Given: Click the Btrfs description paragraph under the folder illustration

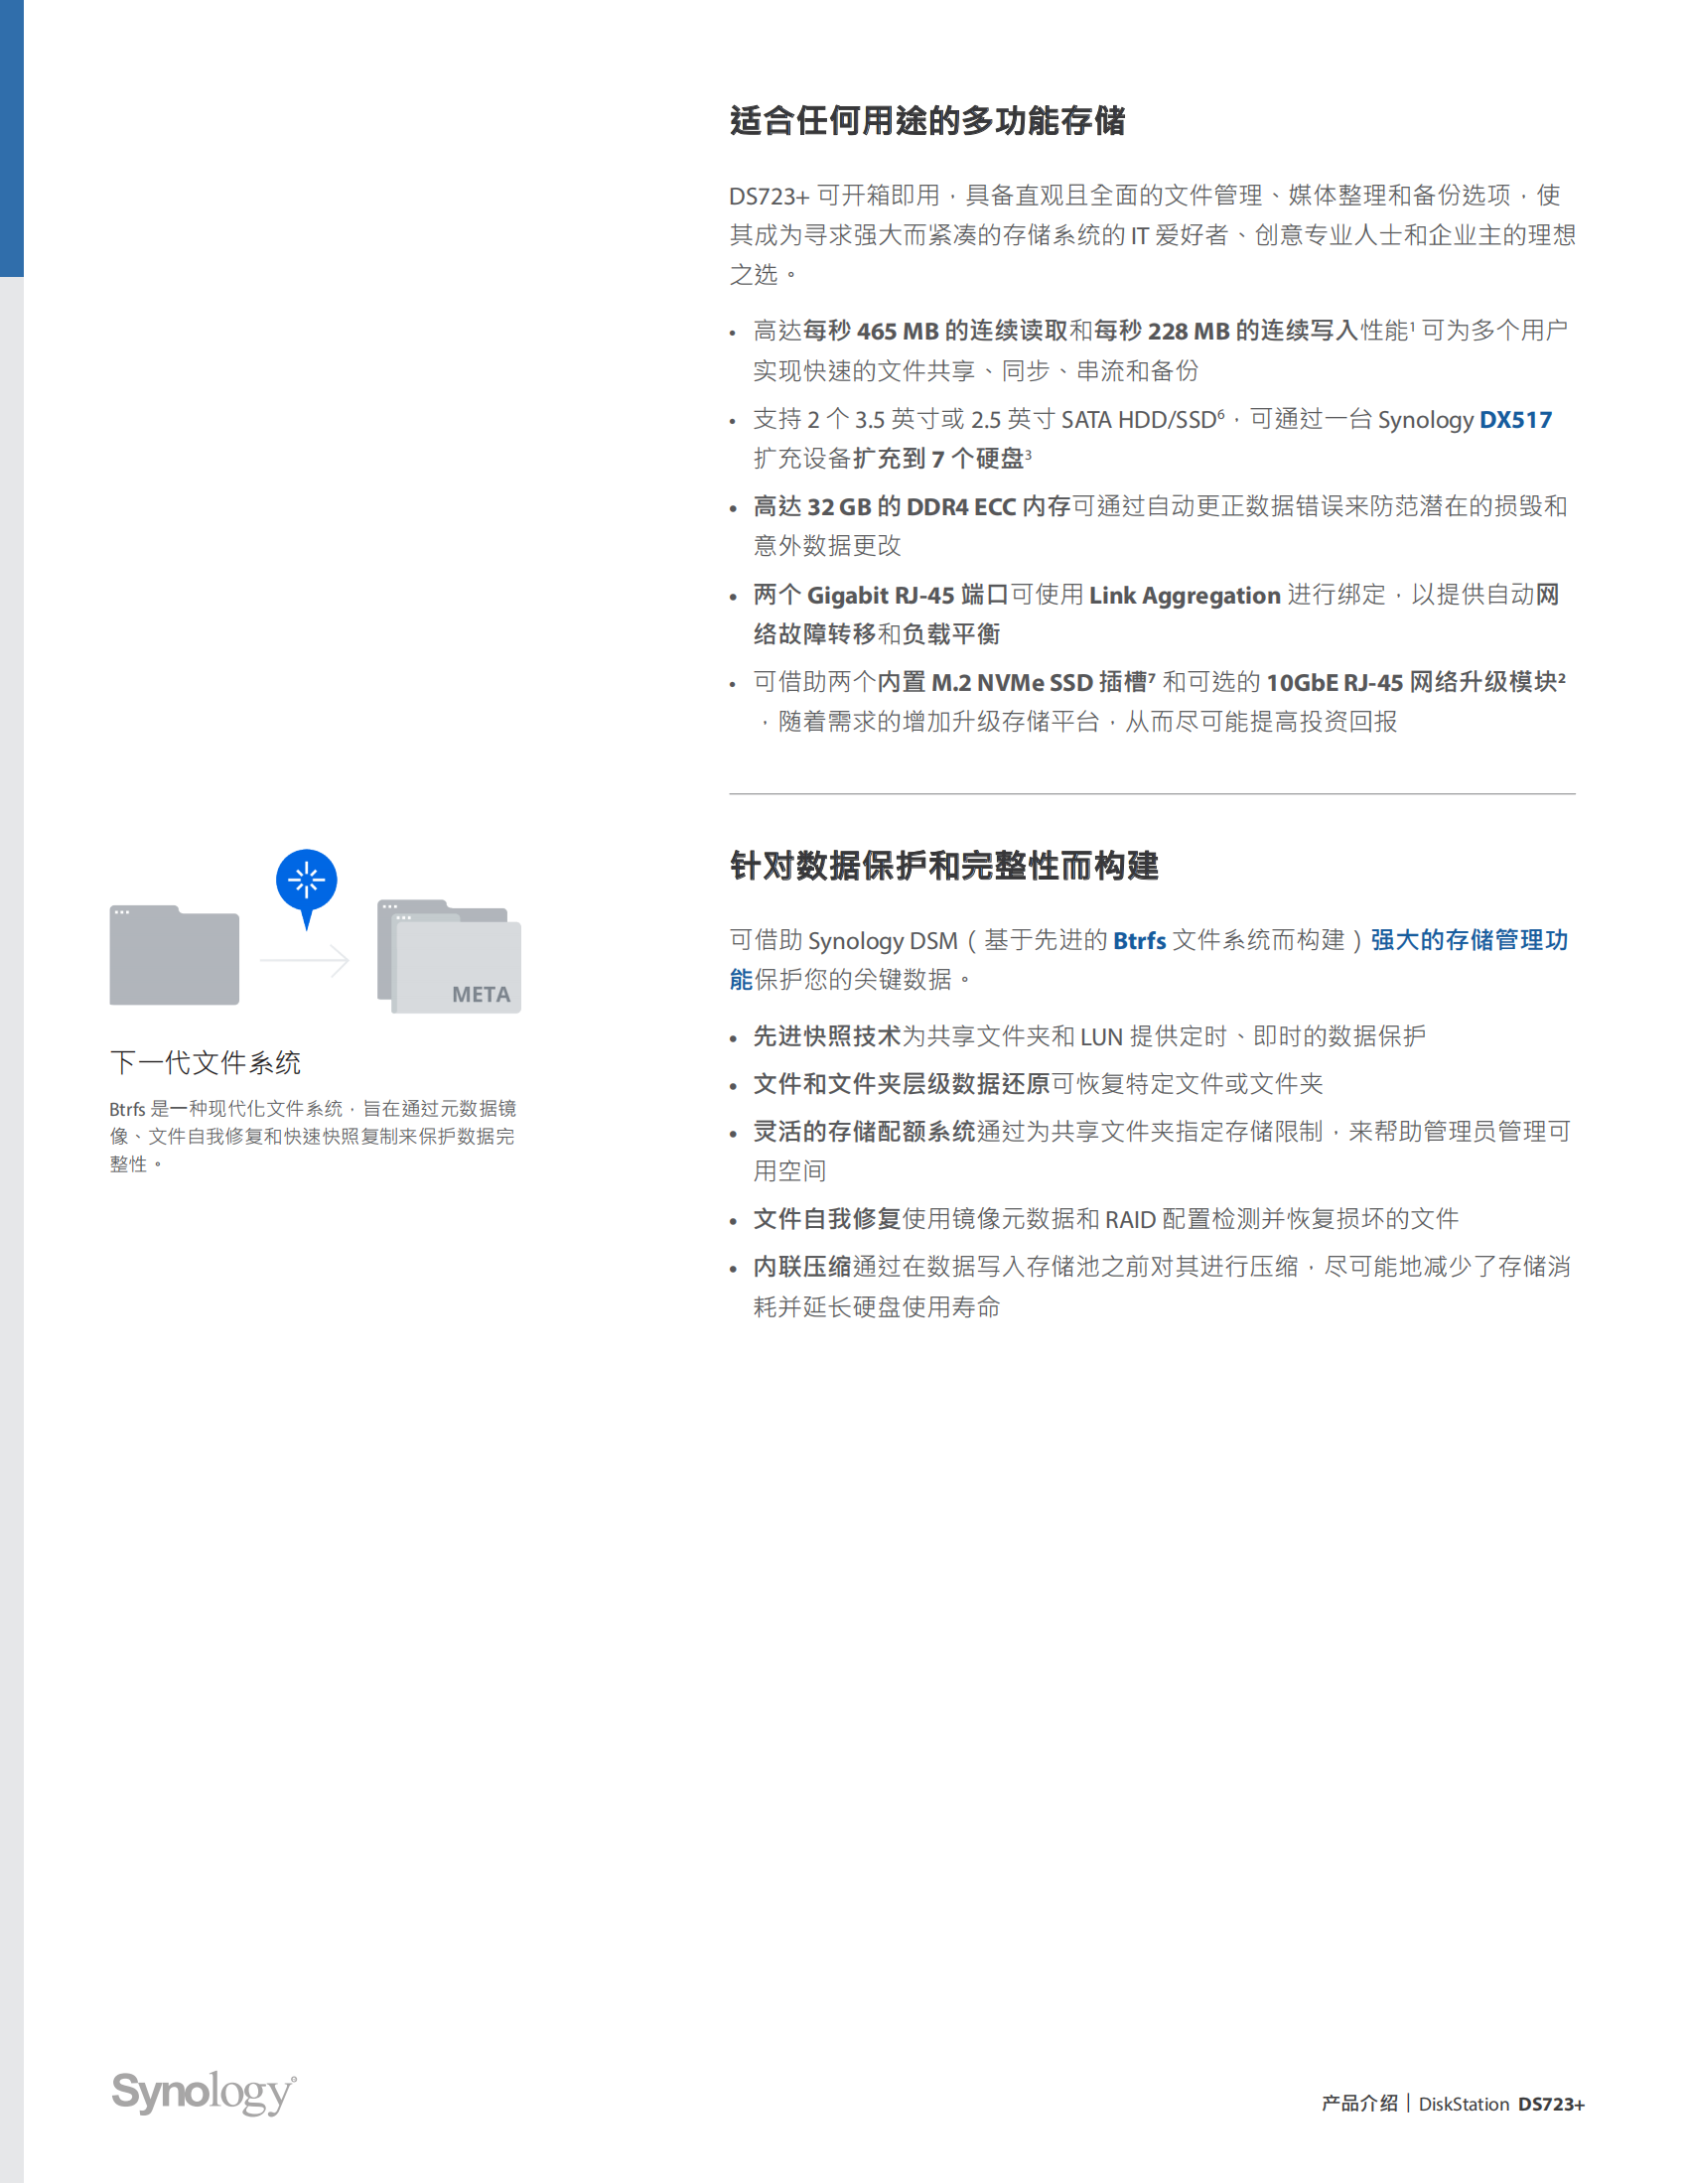Looking at the screenshot, I should click(x=313, y=1136).
